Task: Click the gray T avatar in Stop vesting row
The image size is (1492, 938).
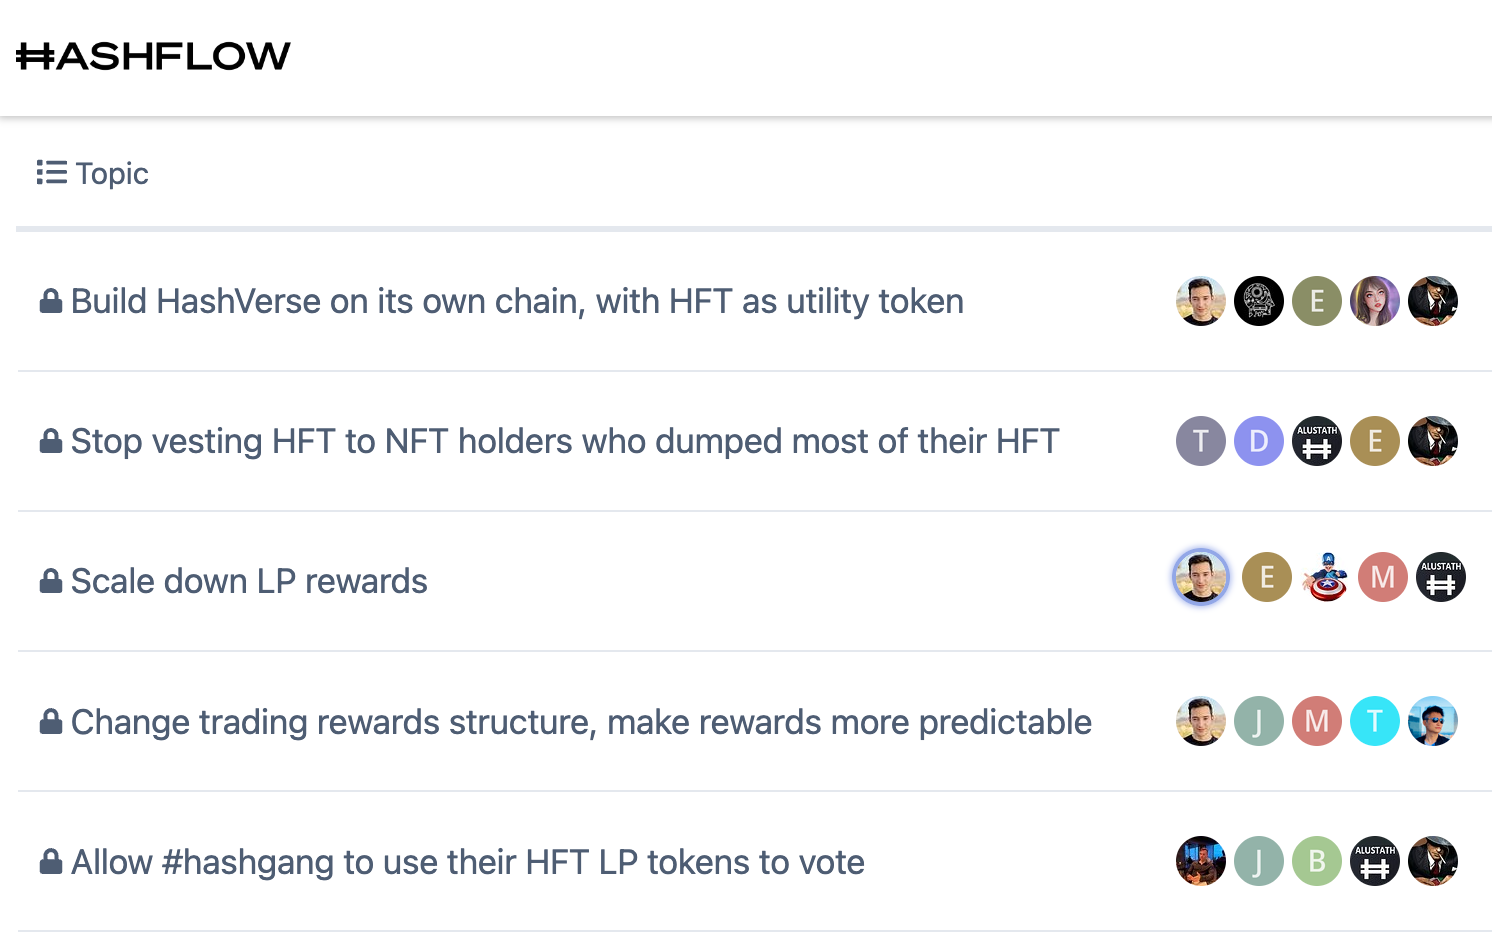Action: pos(1201,441)
